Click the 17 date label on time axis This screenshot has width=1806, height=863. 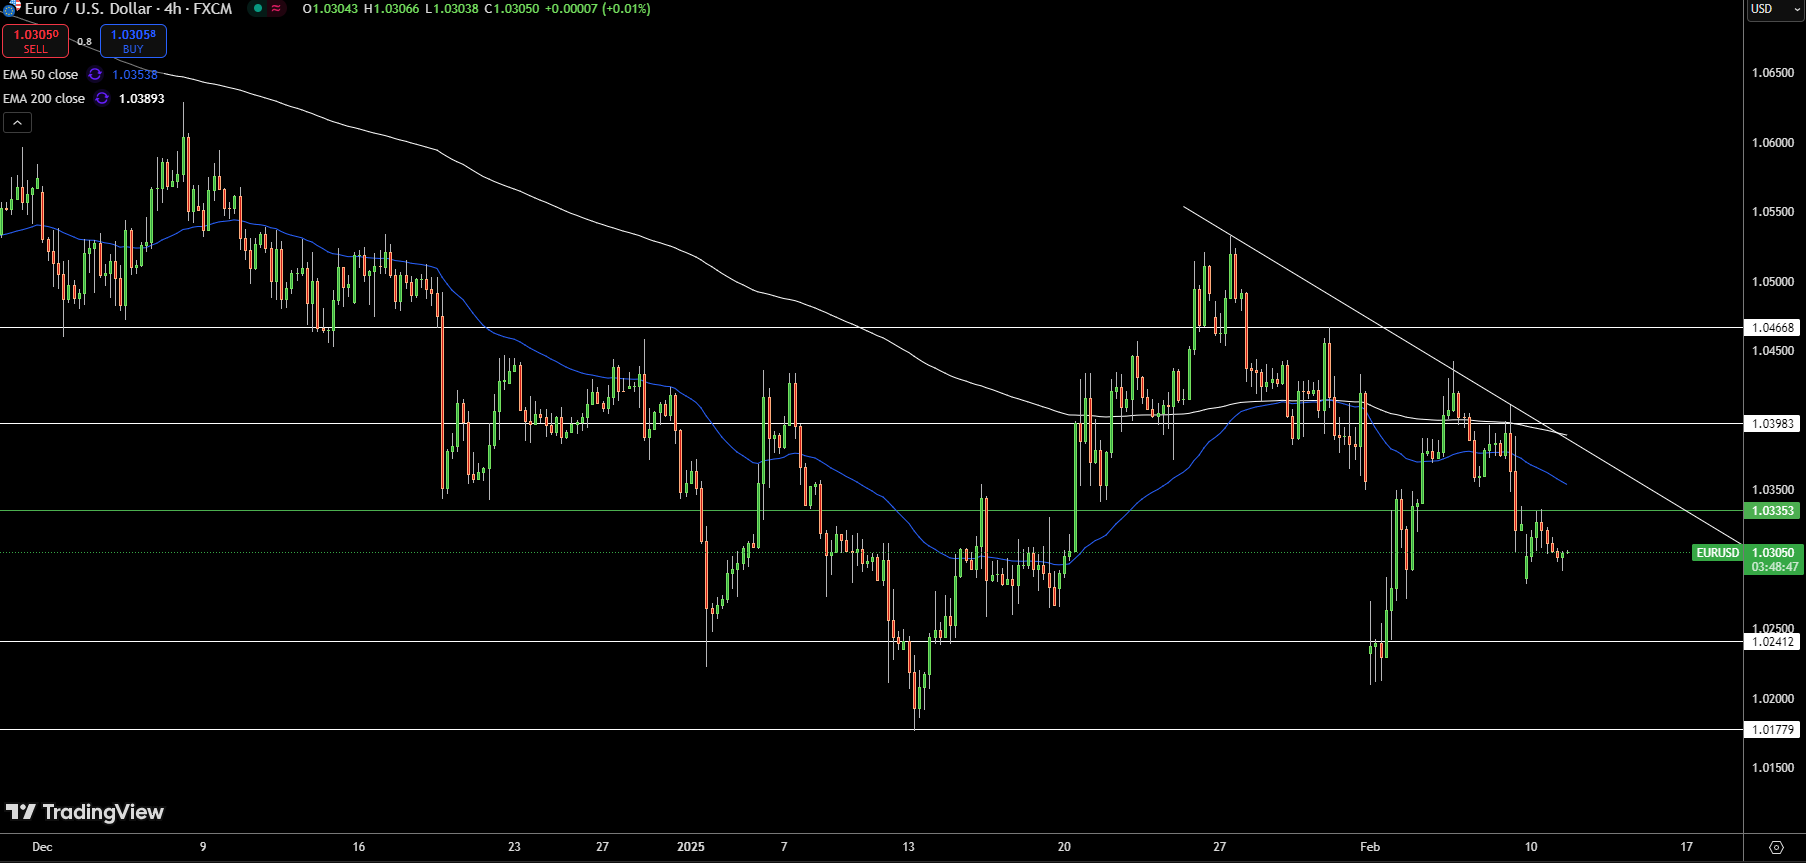coord(1686,847)
